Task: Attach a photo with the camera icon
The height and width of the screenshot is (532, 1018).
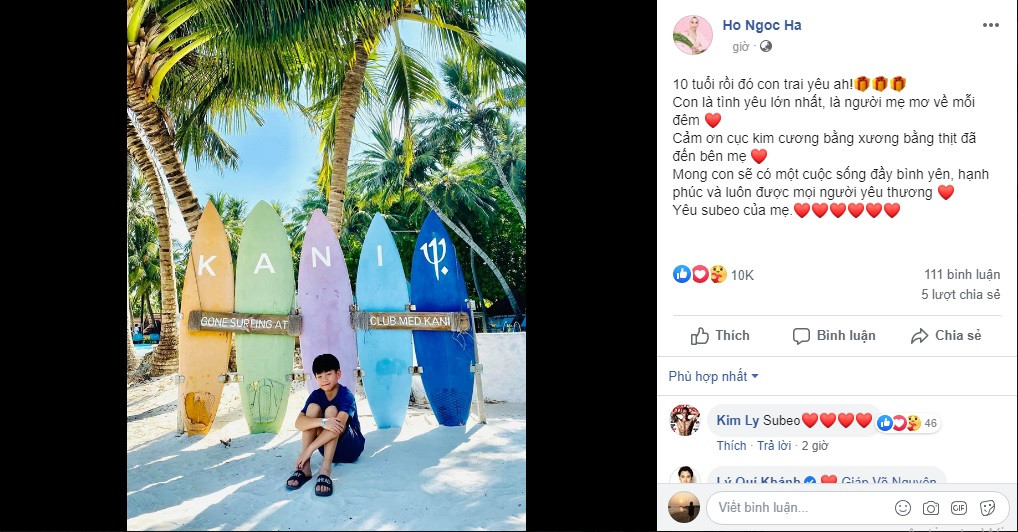Action: [x=931, y=507]
